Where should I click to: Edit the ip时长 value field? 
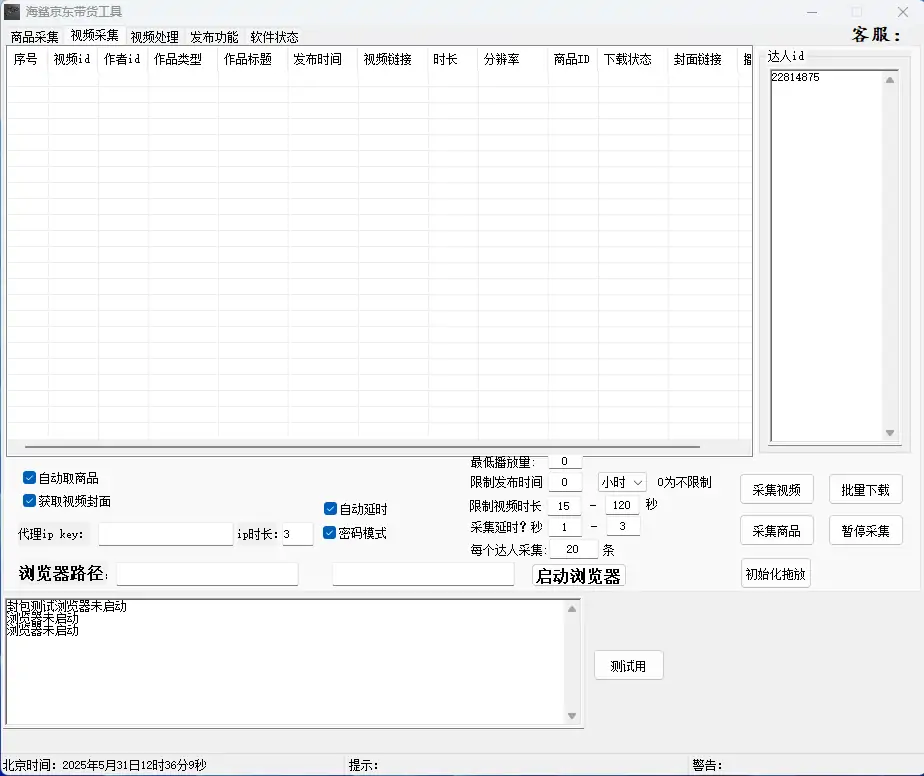[x=298, y=534]
